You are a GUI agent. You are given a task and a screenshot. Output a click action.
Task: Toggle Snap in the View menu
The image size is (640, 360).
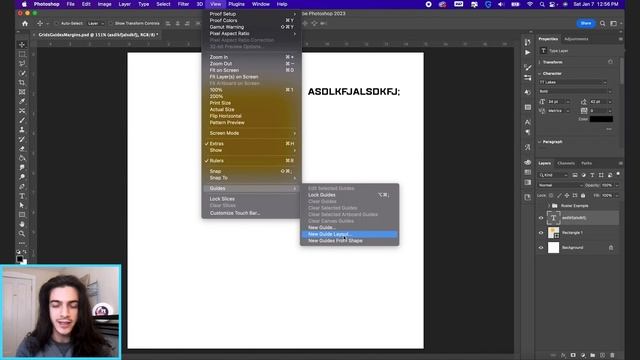click(251, 171)
